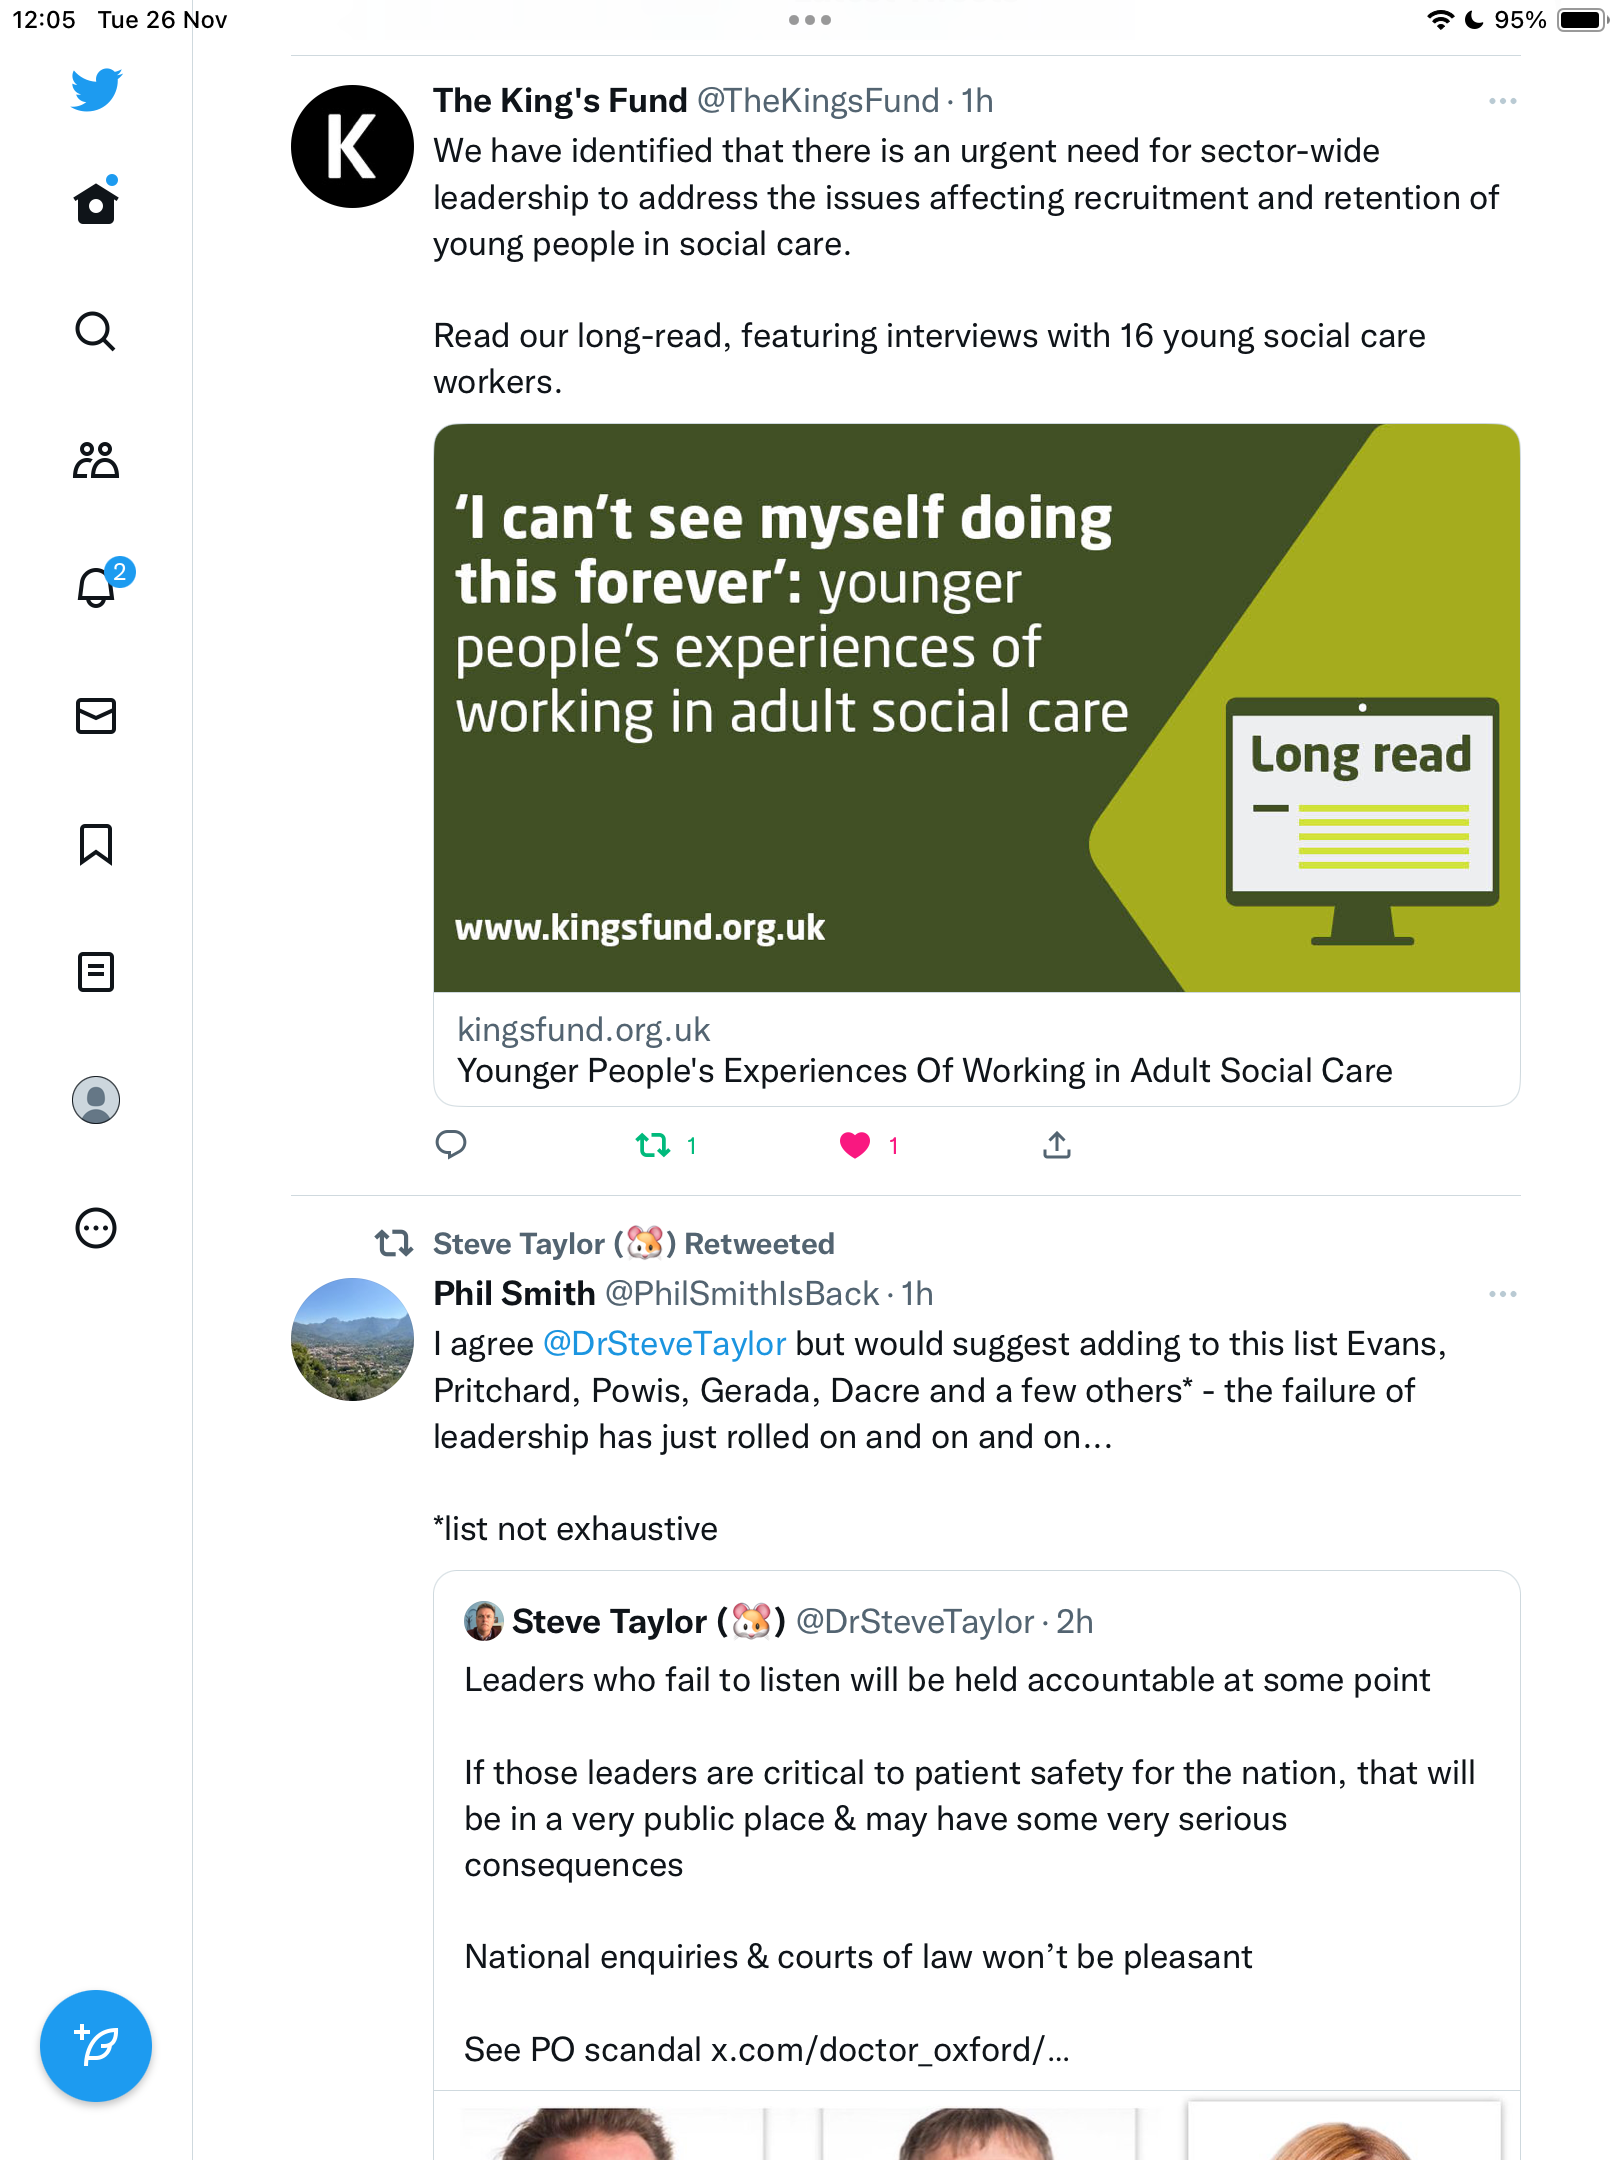The width and height of the screenshot is (1620, 2160).
Task: Open the kingsfund.org.uk long read card
Action: [976, 765]
